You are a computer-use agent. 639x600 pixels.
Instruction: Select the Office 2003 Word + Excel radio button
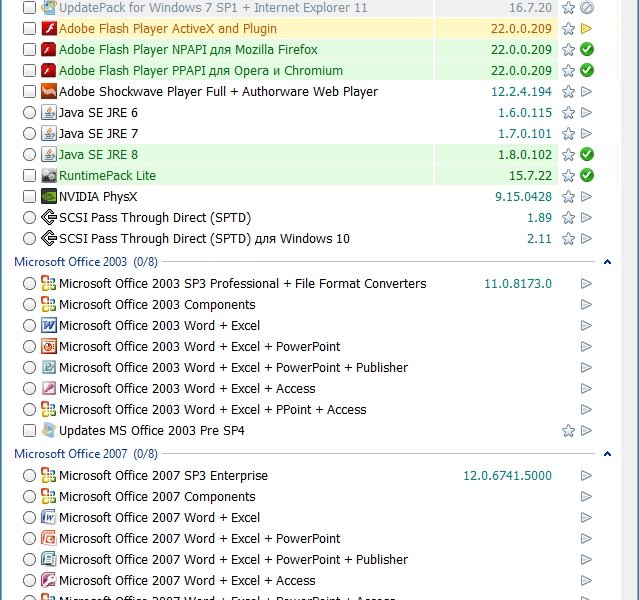pos(29,325)
